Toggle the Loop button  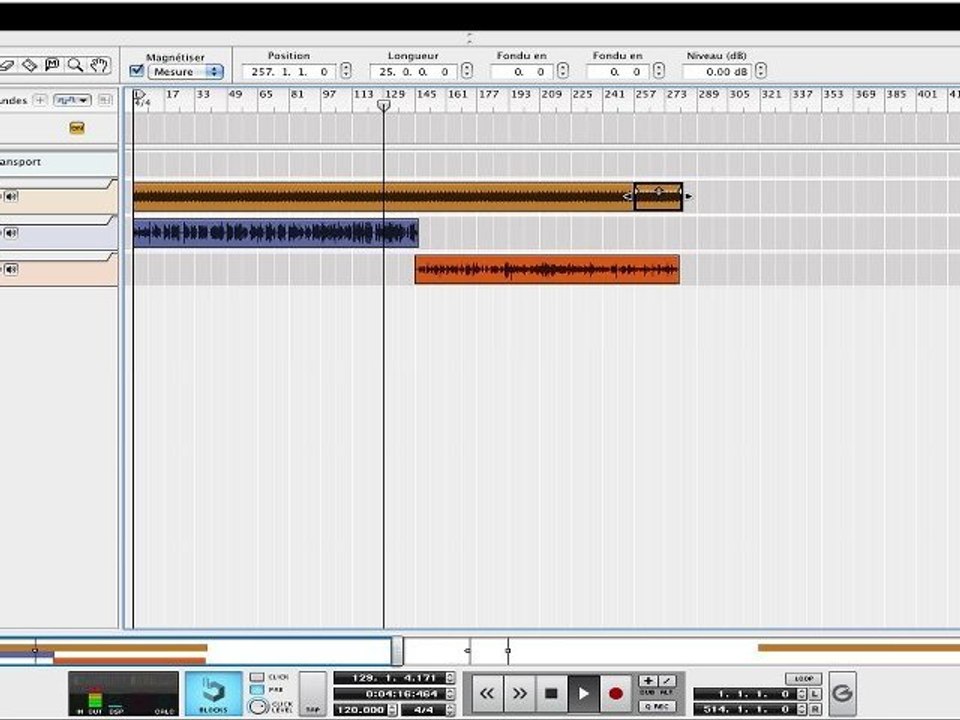pos(803,678)
